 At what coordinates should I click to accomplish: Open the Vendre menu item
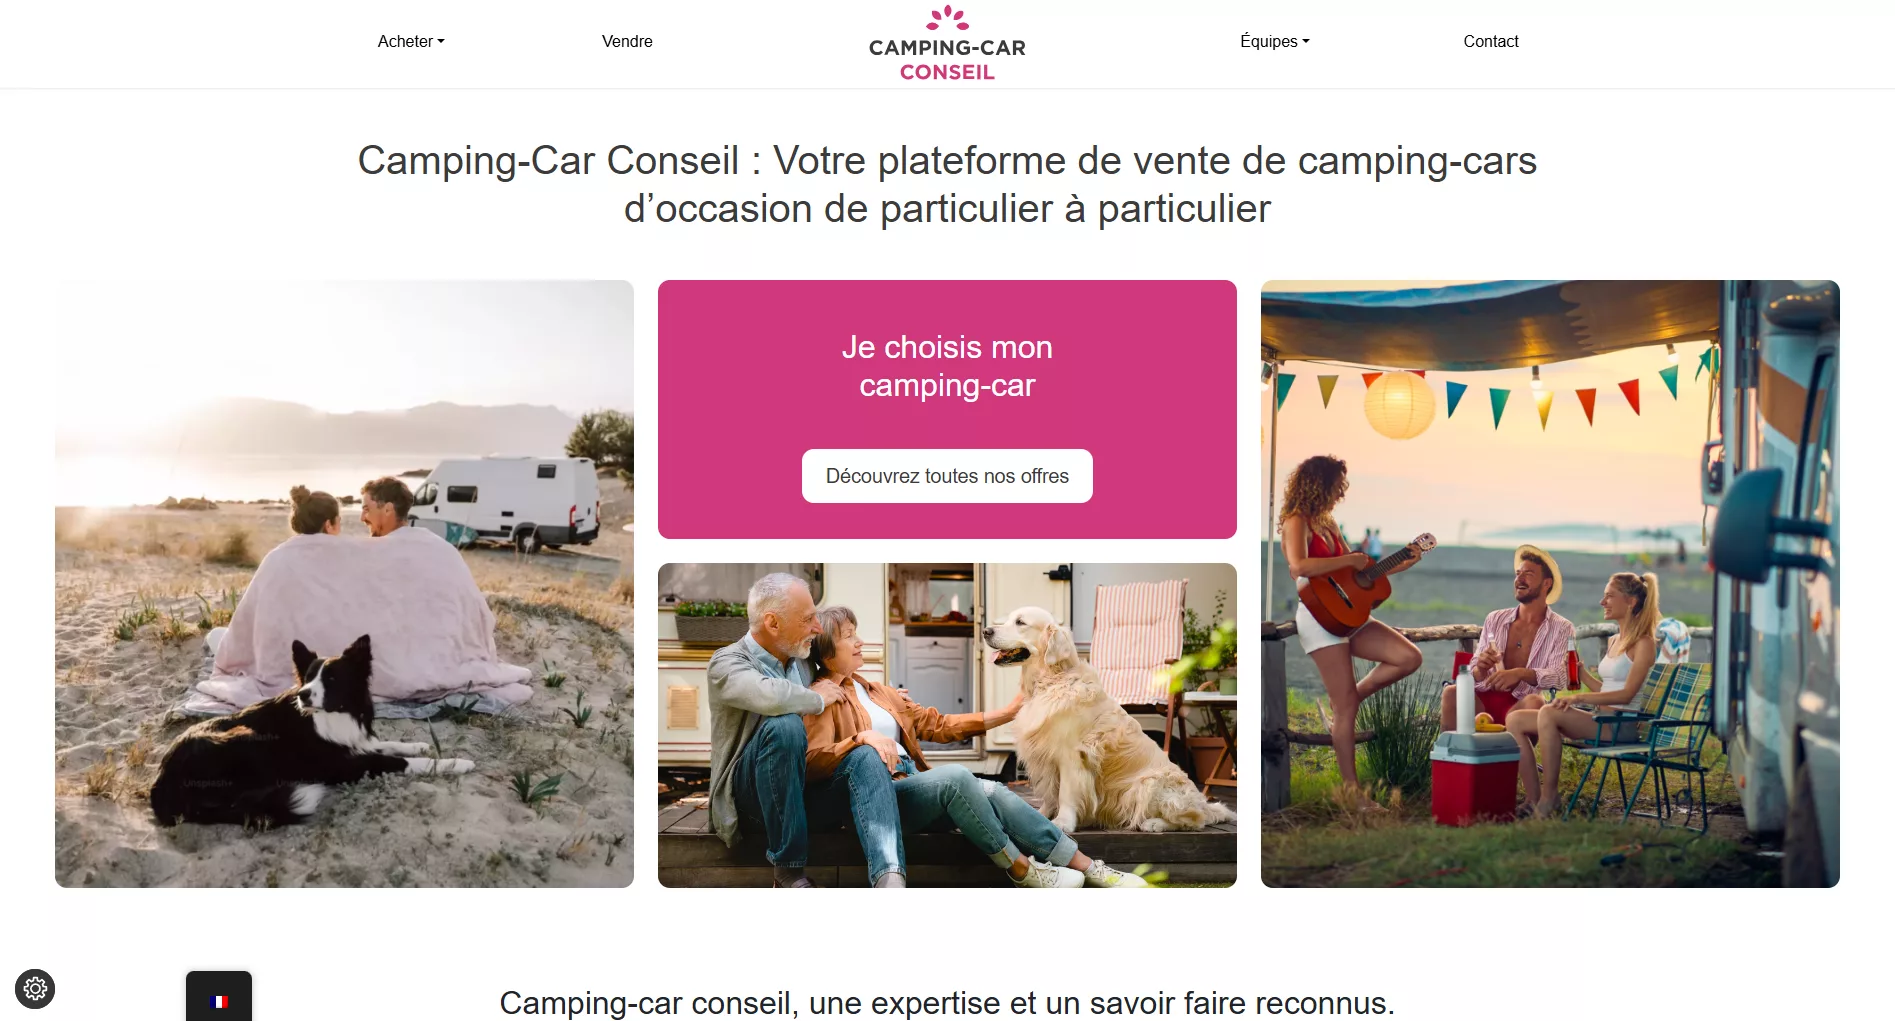(627, 41)
